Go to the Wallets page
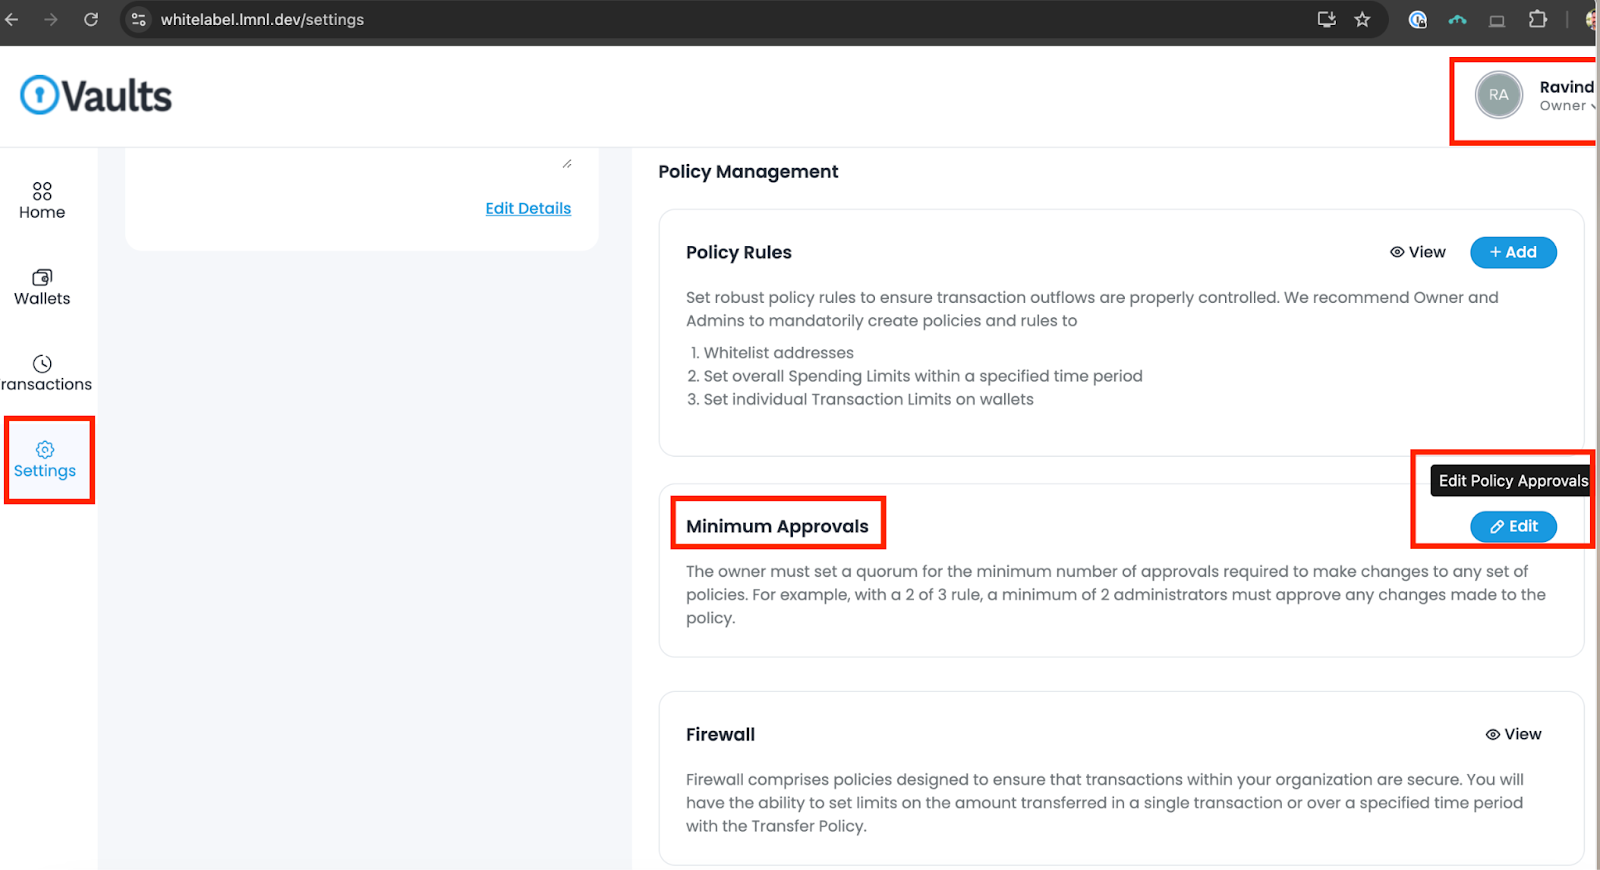 coord(42,287)
